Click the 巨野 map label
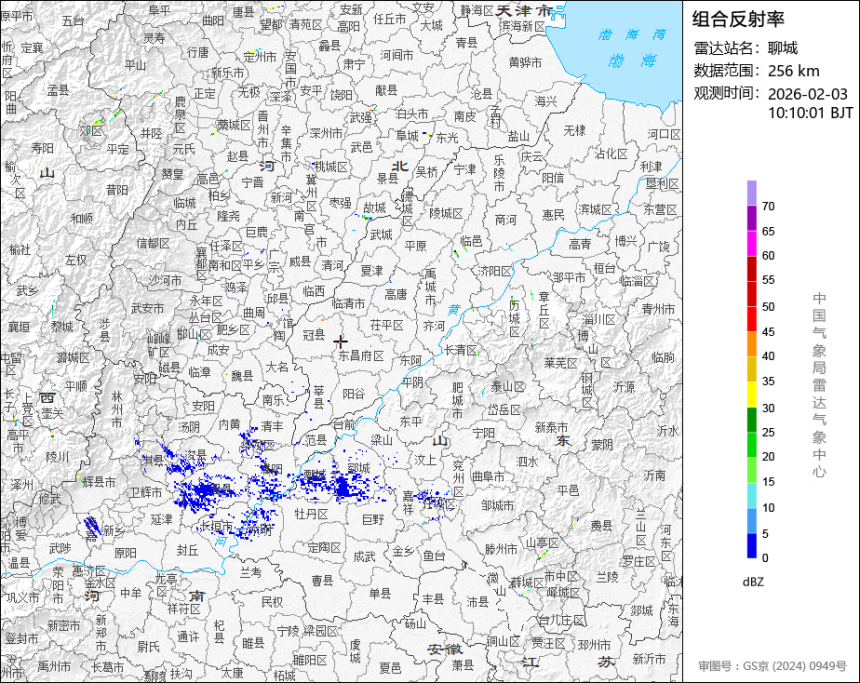The image size is (860, 683). click(374, 518)
